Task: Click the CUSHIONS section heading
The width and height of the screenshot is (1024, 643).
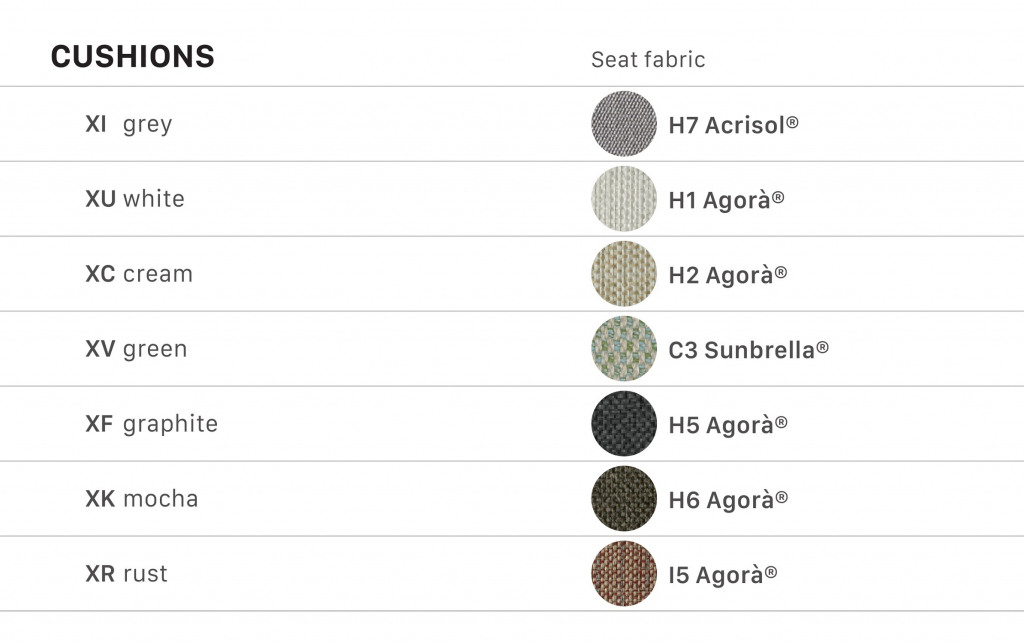Action: pos(133,56)
